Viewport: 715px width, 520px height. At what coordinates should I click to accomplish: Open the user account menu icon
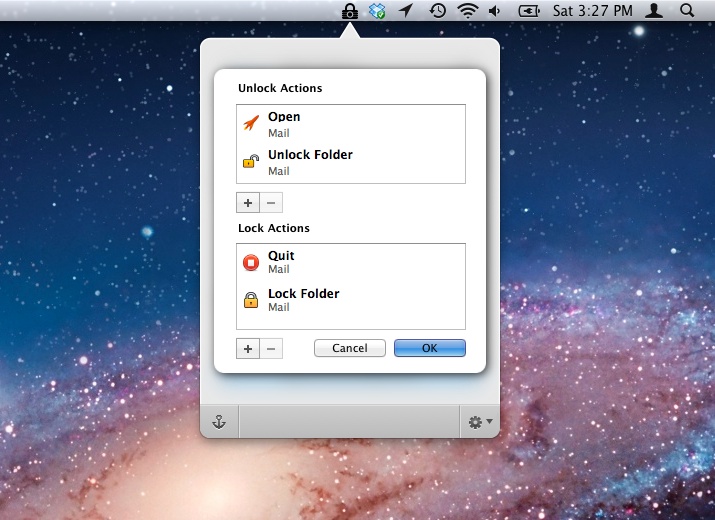point(653,10)
